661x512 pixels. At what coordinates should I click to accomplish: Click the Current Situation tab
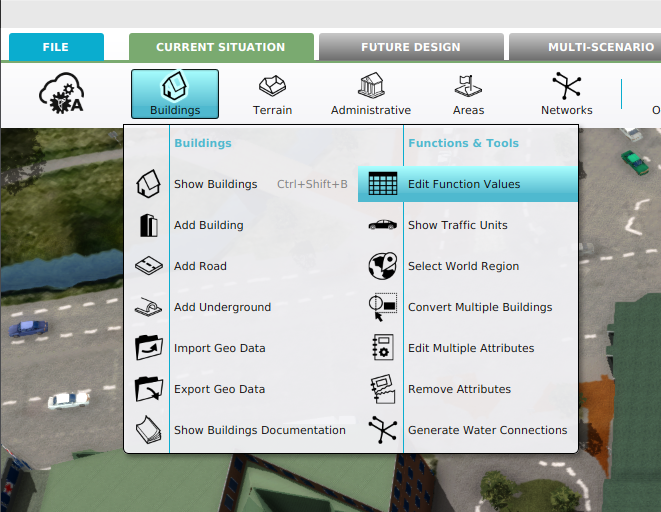(220, 47)
